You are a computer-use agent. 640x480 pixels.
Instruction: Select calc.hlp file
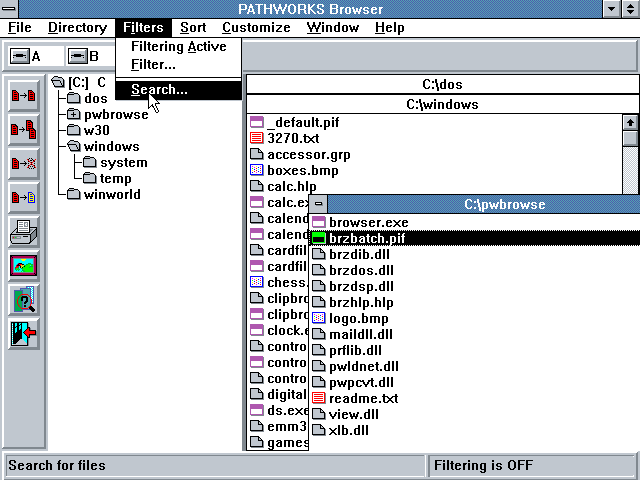pyautogui.click(x=283, y=186)
